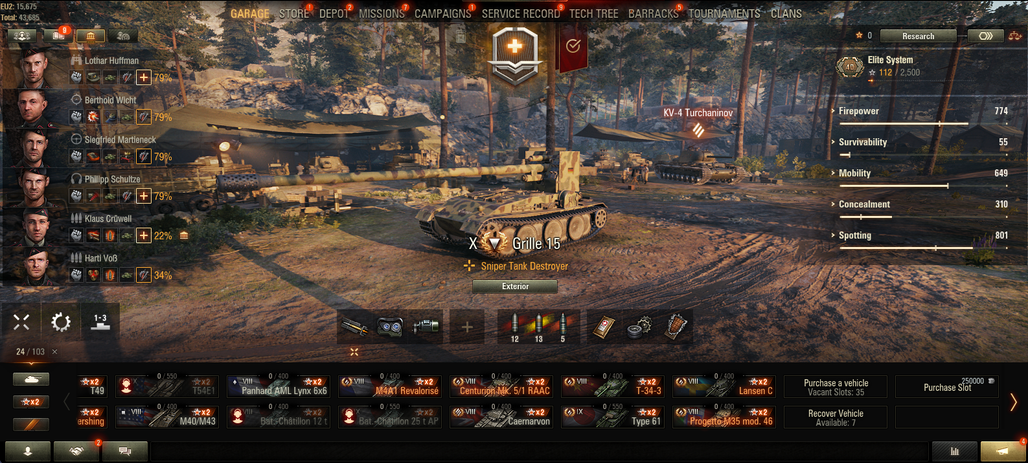Expand the Firepower parameter section
Screen dimensions: 1028x463
922,111
